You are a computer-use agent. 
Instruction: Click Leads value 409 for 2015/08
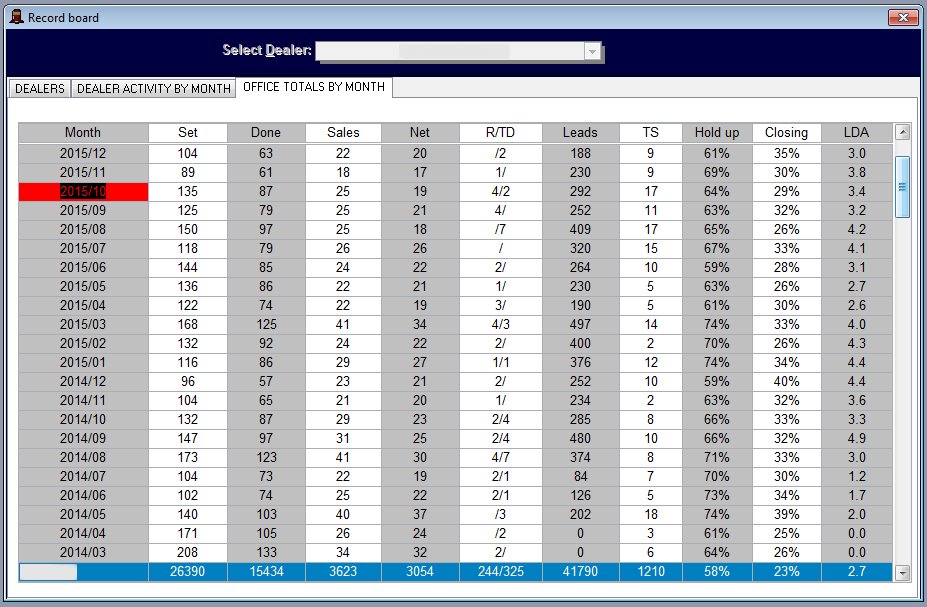coord(580,229)
